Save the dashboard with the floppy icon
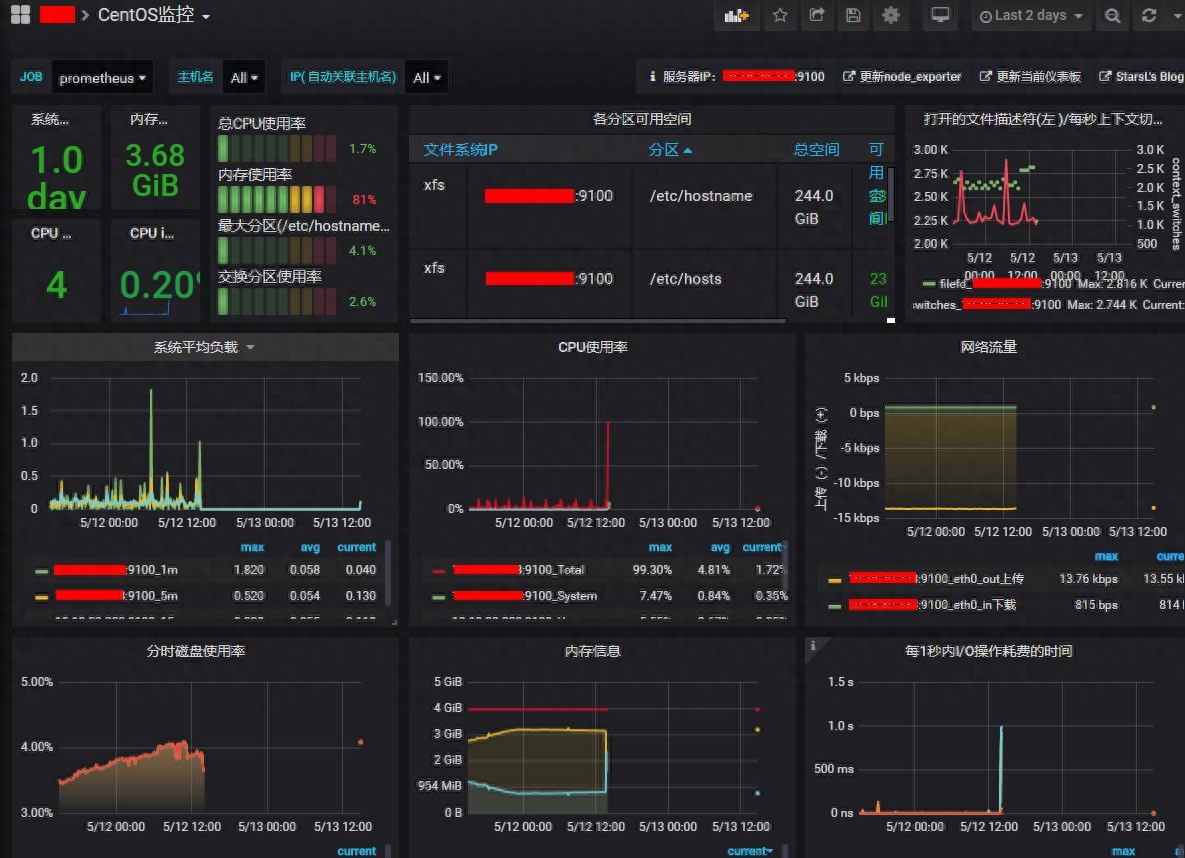1185x858 pixels. click(853, 15)
